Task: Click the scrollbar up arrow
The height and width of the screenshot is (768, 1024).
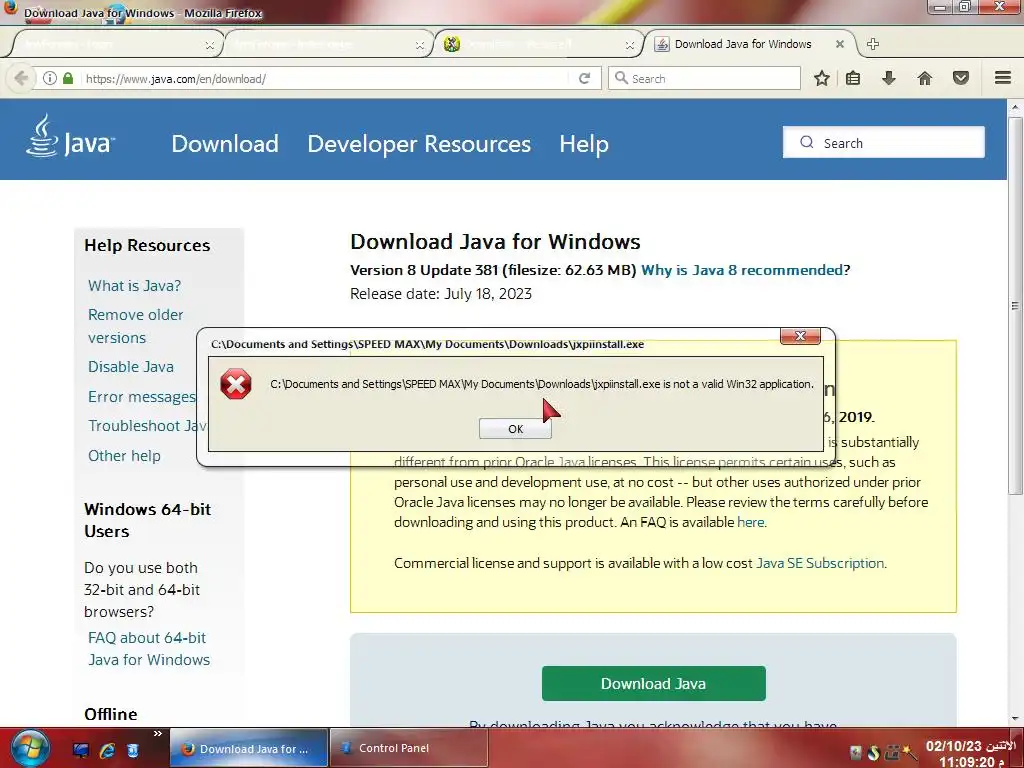Action: pos(1015,106)
